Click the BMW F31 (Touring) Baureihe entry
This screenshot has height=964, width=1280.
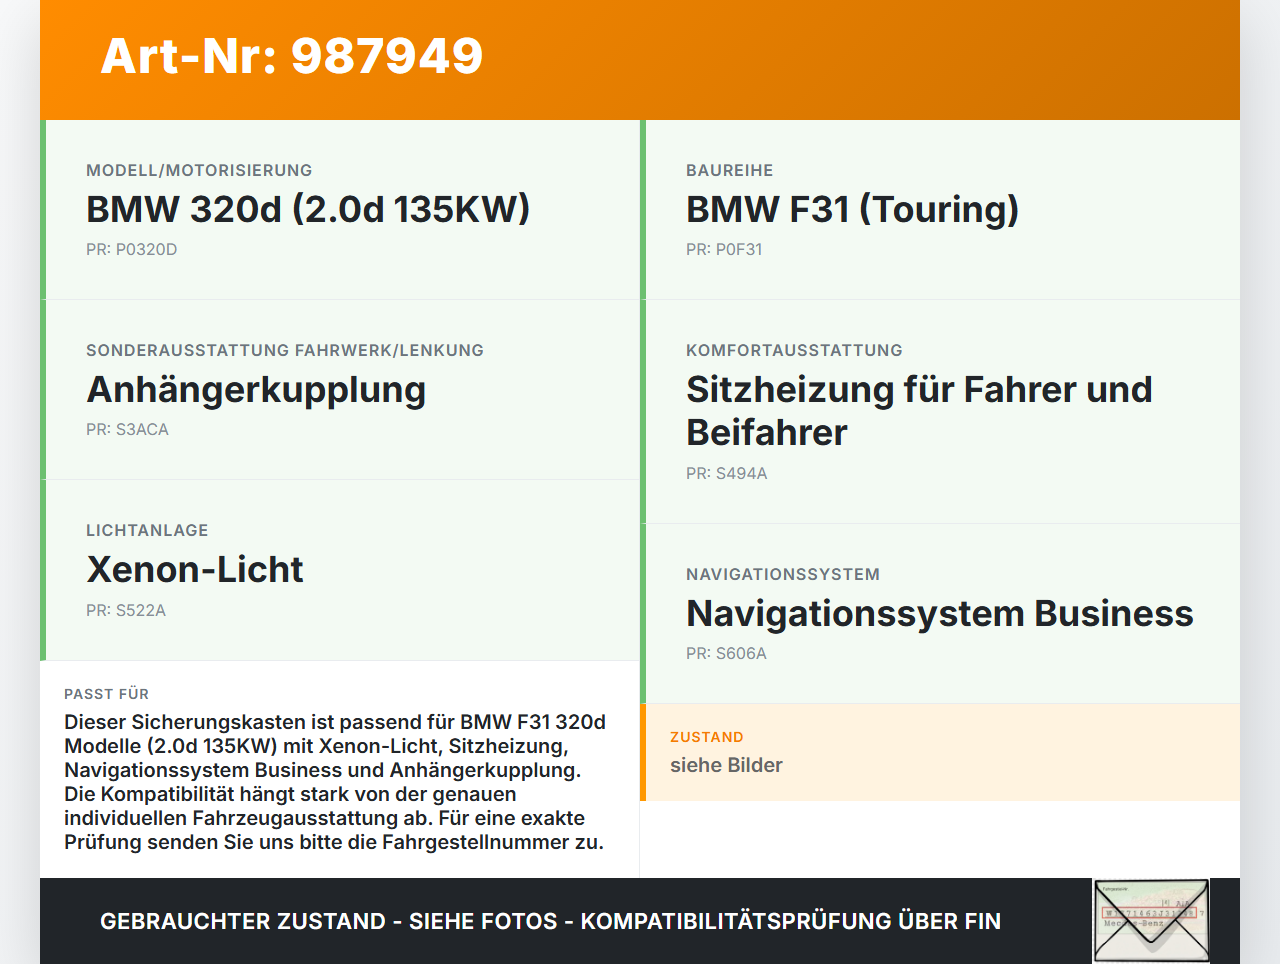pyautogui.click(x=851, y=210)
